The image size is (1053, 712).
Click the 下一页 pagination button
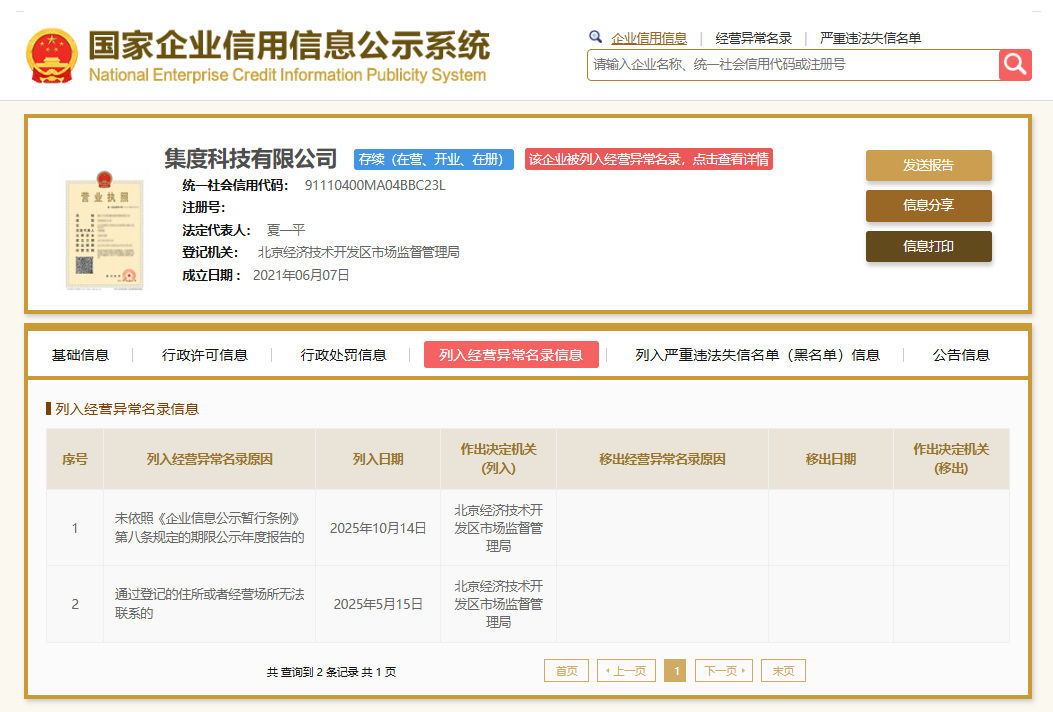point(723,671)
